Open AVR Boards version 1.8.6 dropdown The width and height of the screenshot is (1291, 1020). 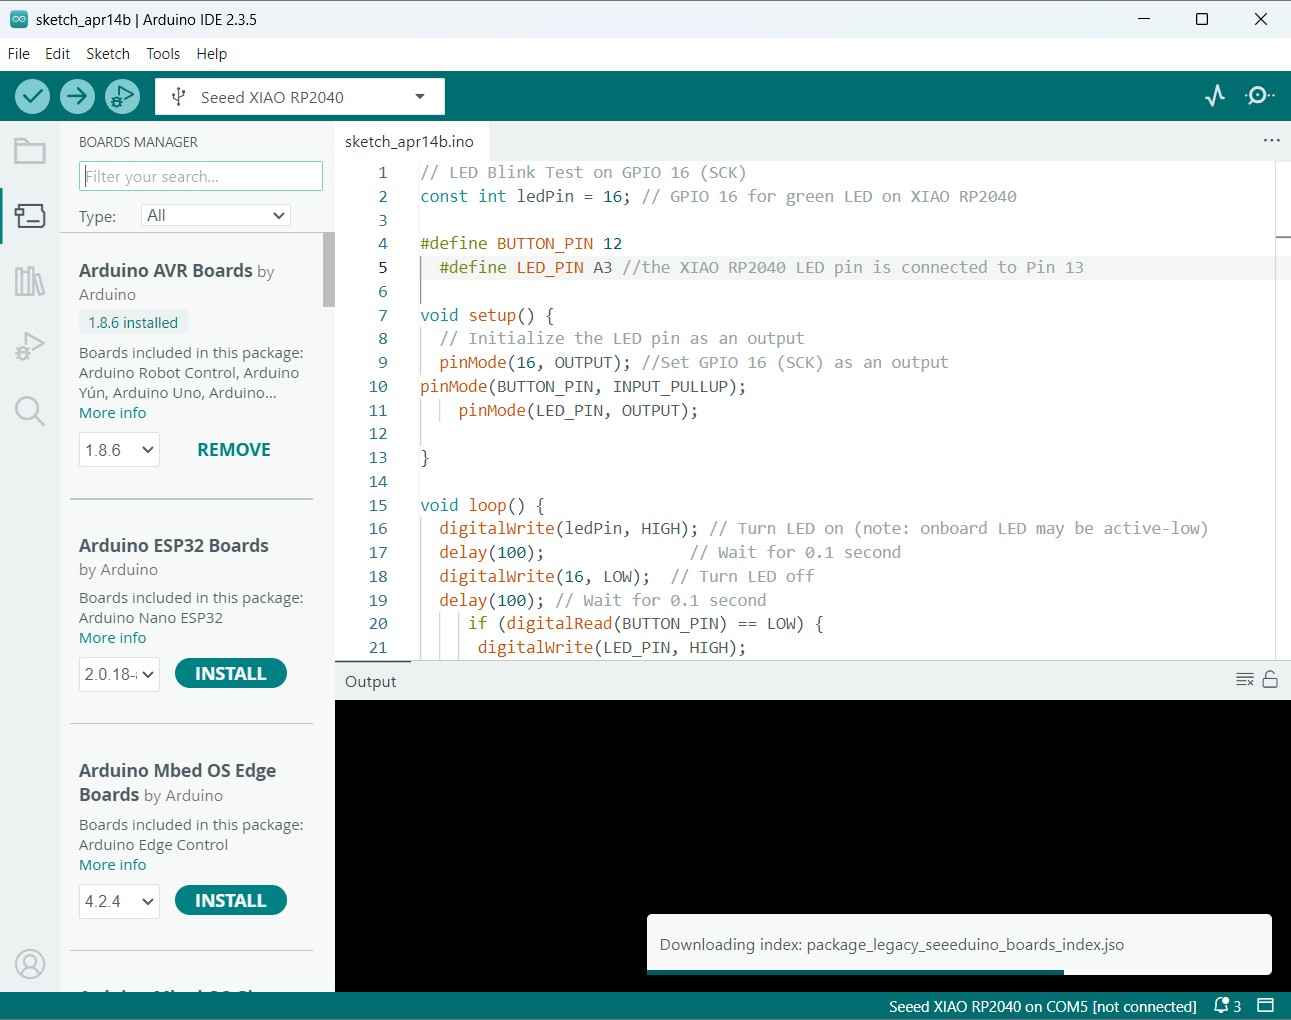pos(119,450)
